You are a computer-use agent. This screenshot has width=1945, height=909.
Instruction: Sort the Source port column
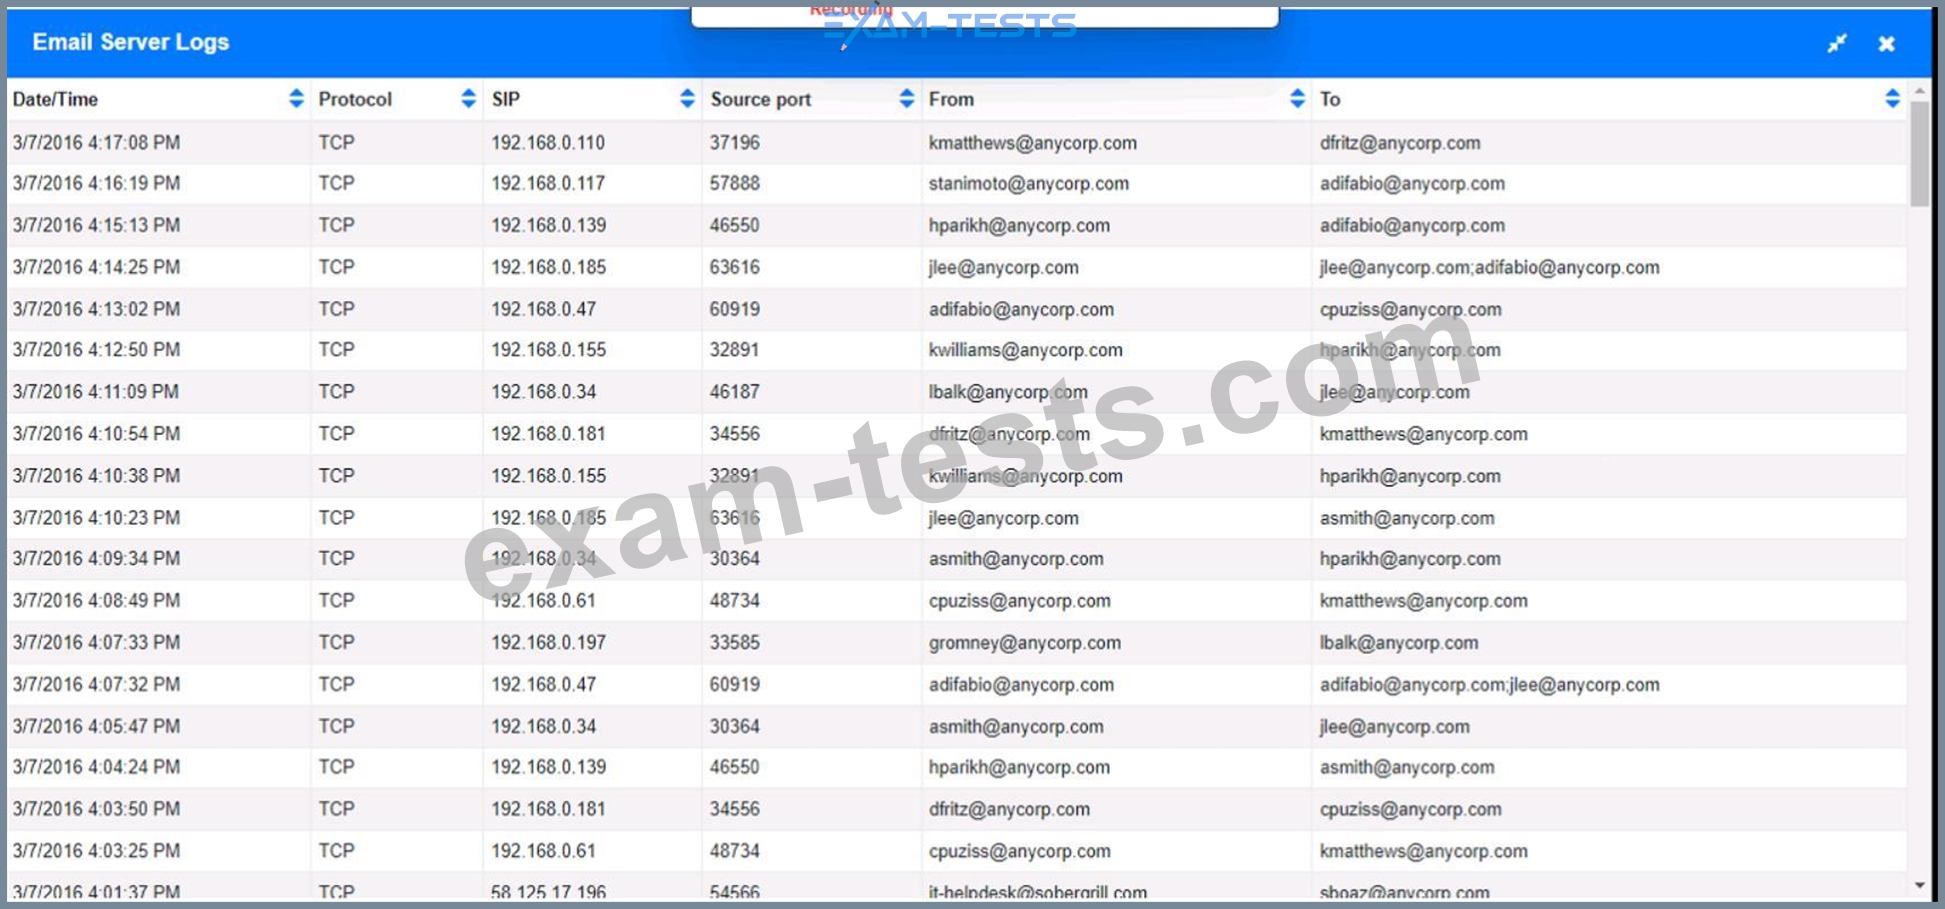click(x=906, y=98)
